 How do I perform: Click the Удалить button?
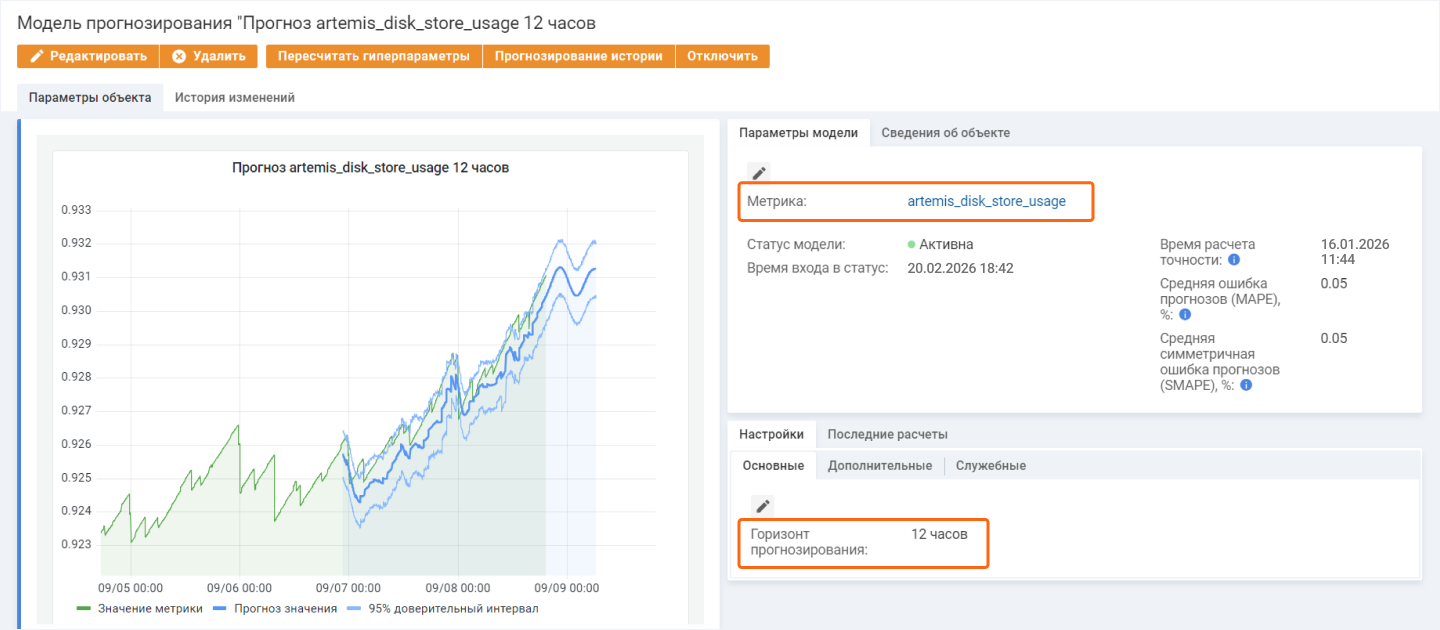[208, 56]
